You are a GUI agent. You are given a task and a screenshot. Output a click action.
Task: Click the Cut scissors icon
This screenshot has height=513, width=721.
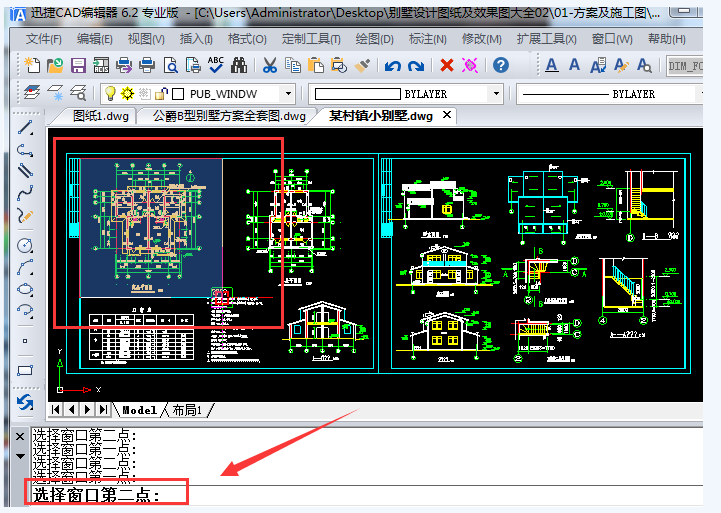pos(269,65)
